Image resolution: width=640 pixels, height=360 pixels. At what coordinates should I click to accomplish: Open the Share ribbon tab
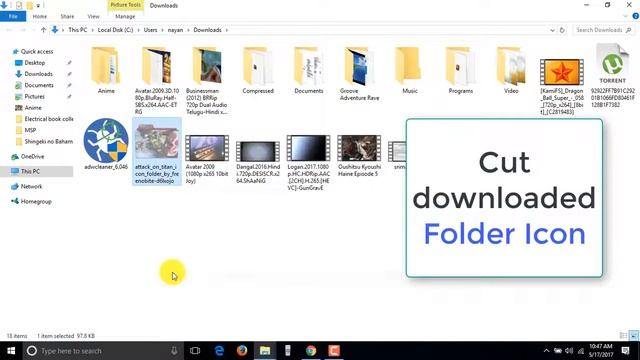[x=67, y=16]
